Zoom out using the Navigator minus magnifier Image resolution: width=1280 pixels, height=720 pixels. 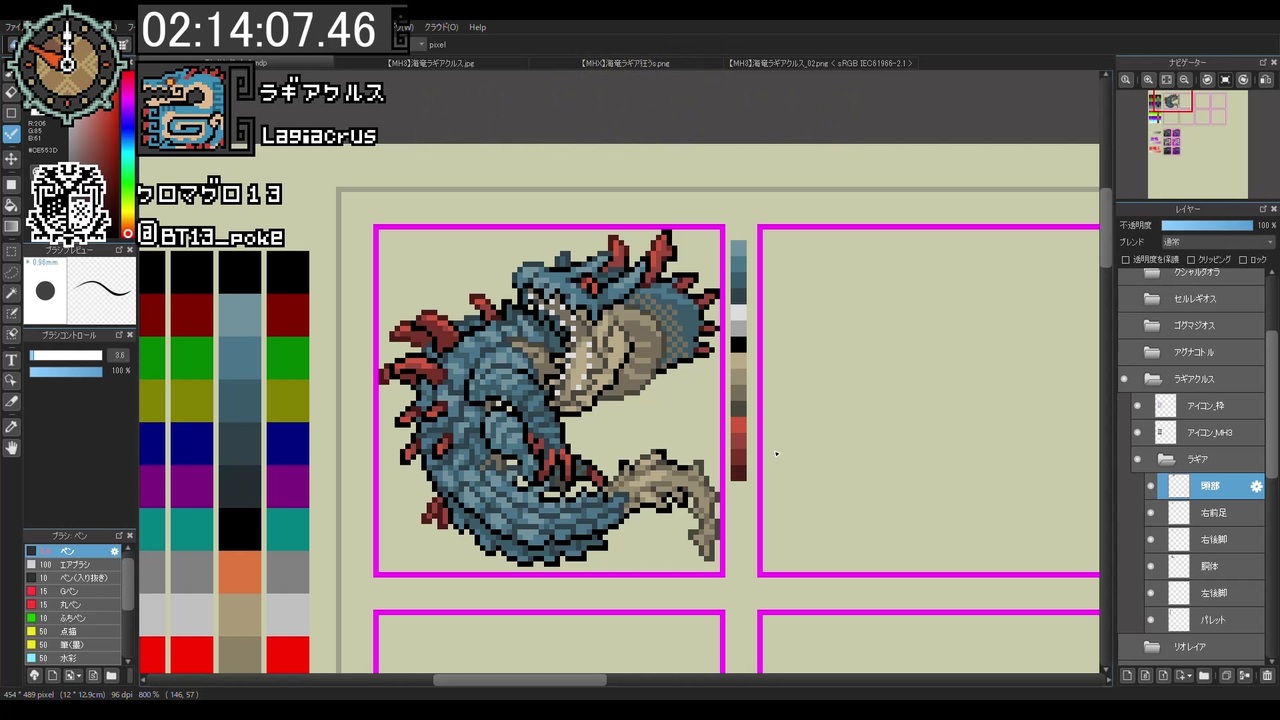[1184, 80]
